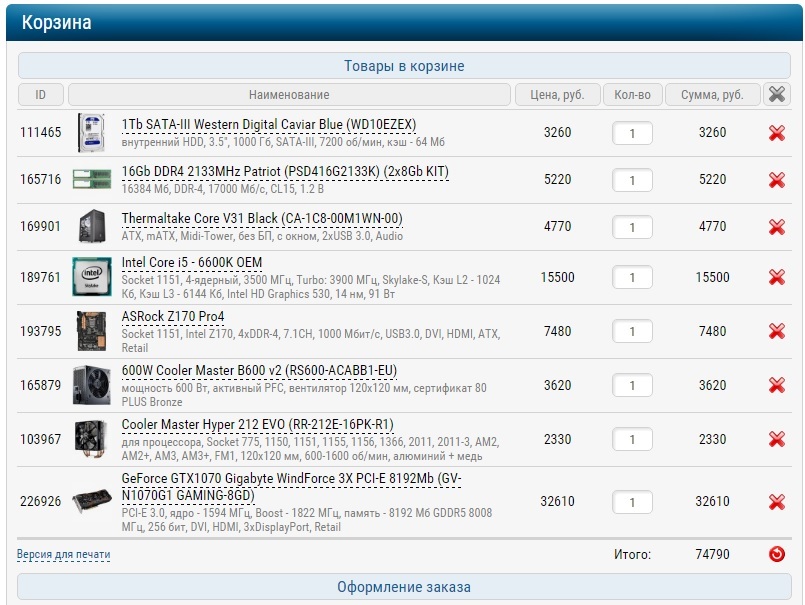Open the 600W Cooler Master B600 v2 link
This screenshot has width=805, height=605.
click(x=259, y=370)
